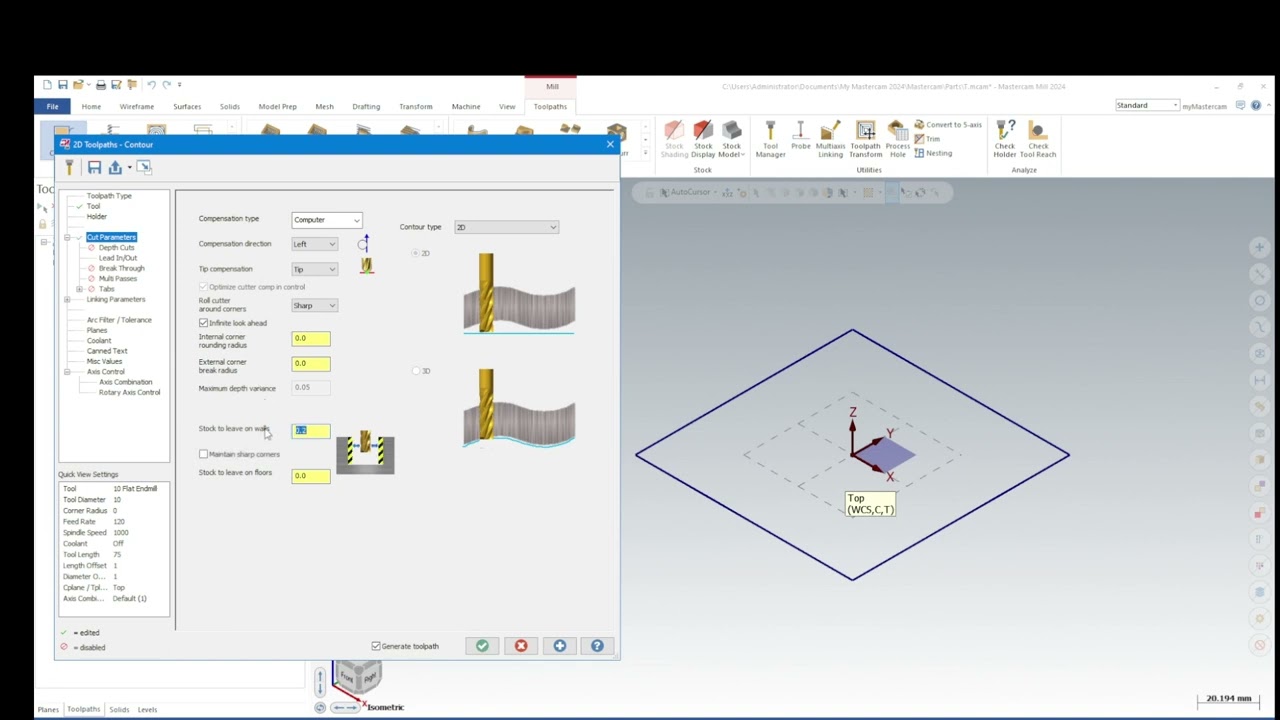This screenshot has width=1280, height=720.
Task: Open Process Hole utility
Action: (x=897, y=139)
